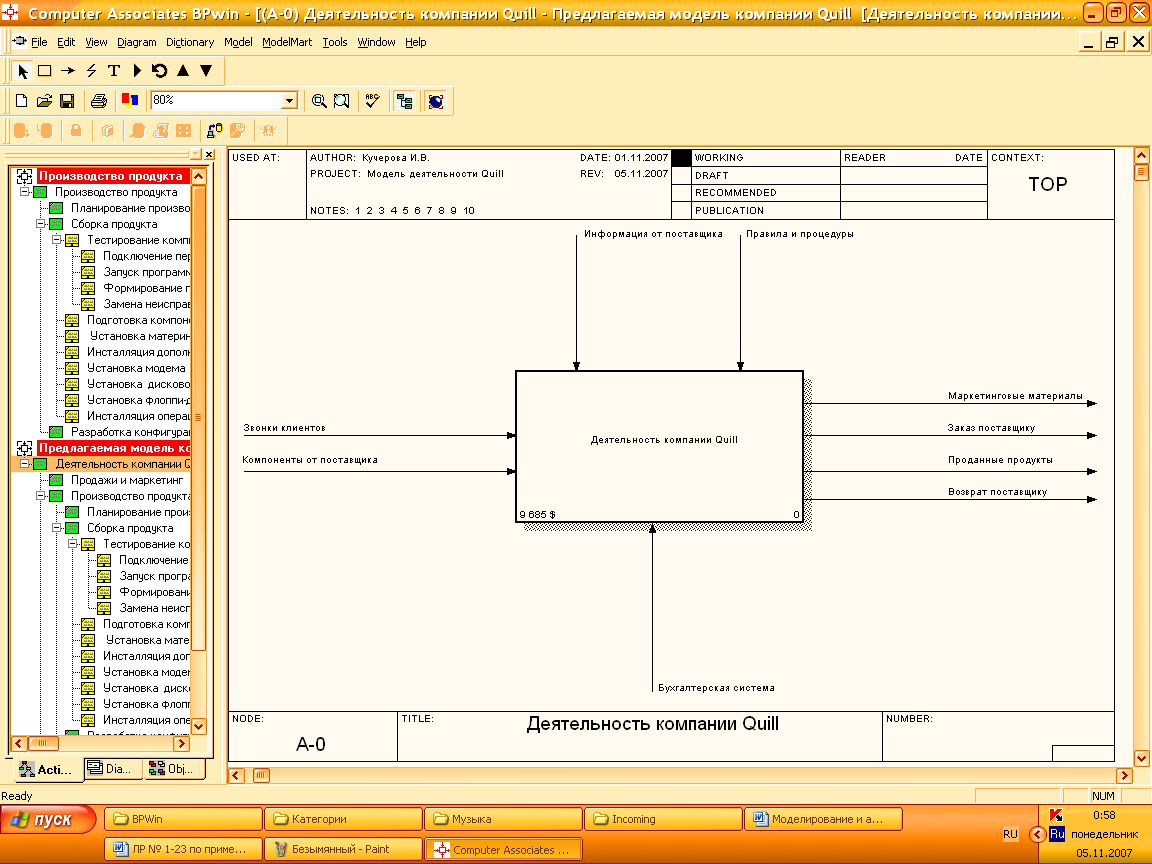
Task: Select the red Предлагаемая модель root node
Action: tap(114, 447)
